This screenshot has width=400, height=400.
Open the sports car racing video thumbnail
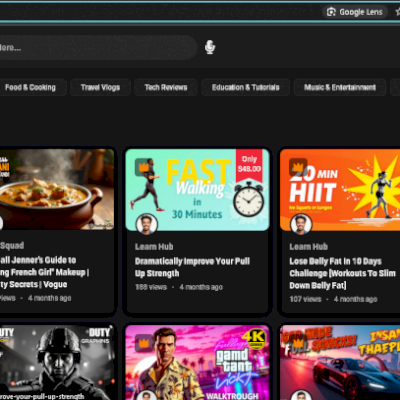340,363
